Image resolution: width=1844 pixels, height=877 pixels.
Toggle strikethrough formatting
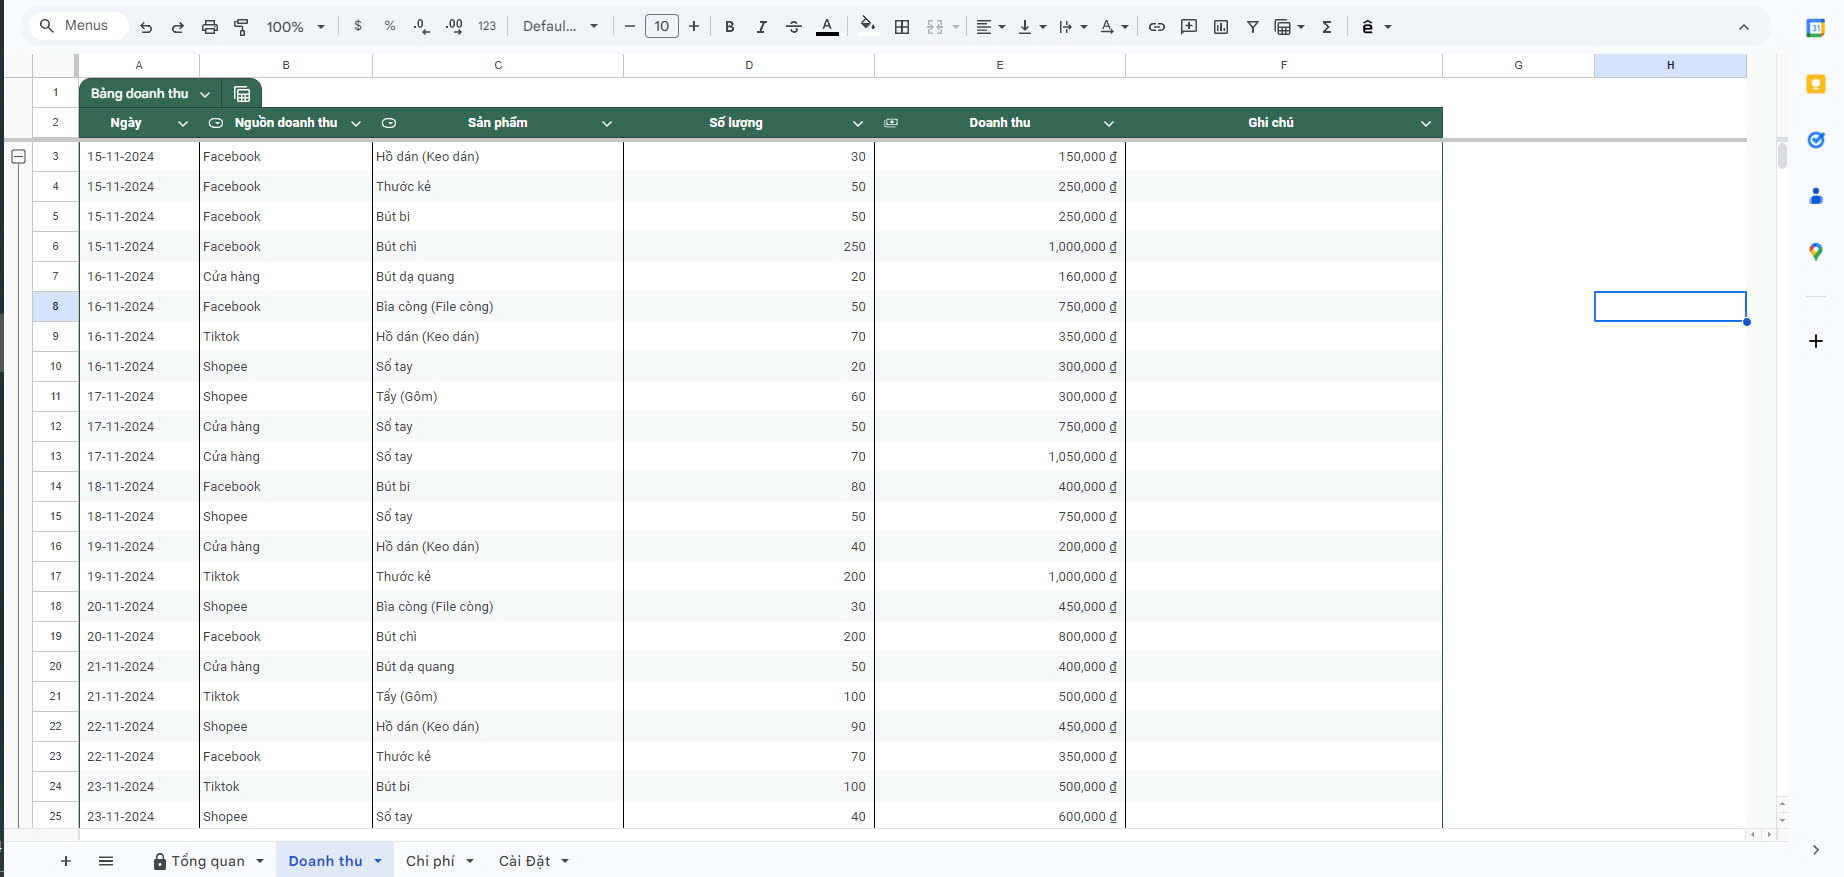click(x=794, y=27)
